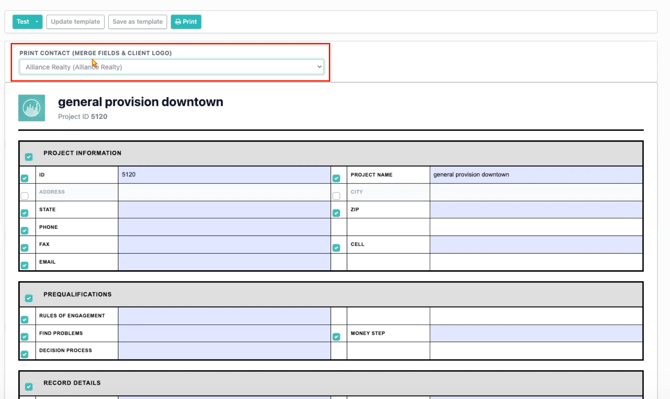670x399 pixels.
Task: Click the ID value field 5120
Action: 224,175
